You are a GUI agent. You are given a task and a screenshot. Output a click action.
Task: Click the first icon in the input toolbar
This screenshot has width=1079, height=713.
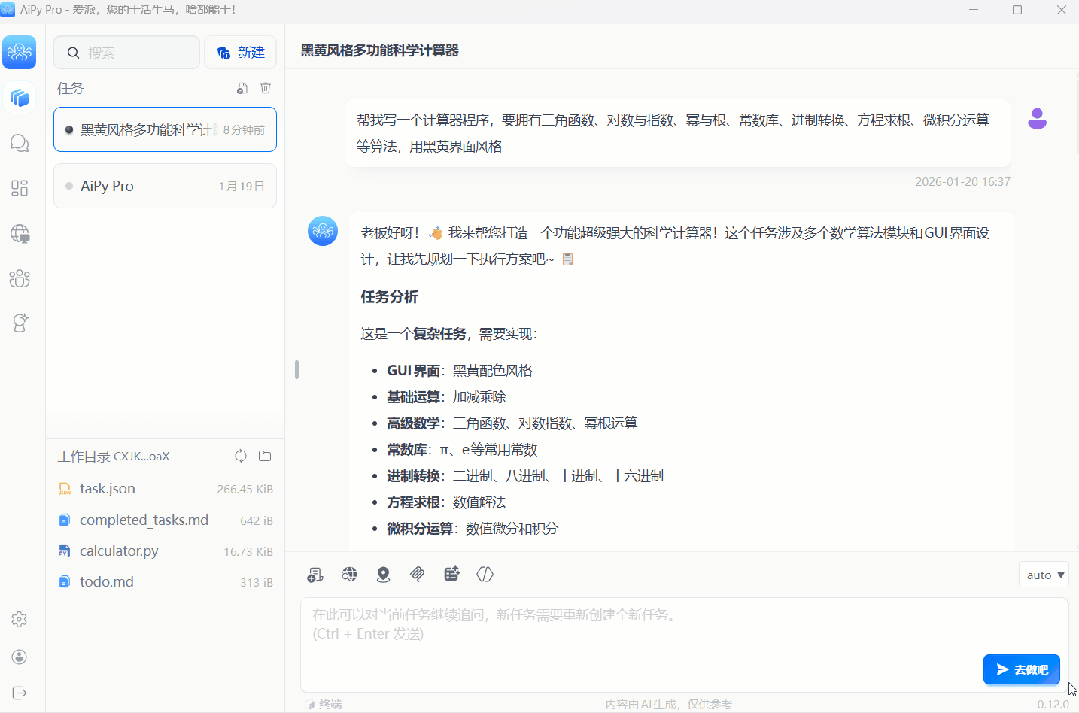(315, 575)
